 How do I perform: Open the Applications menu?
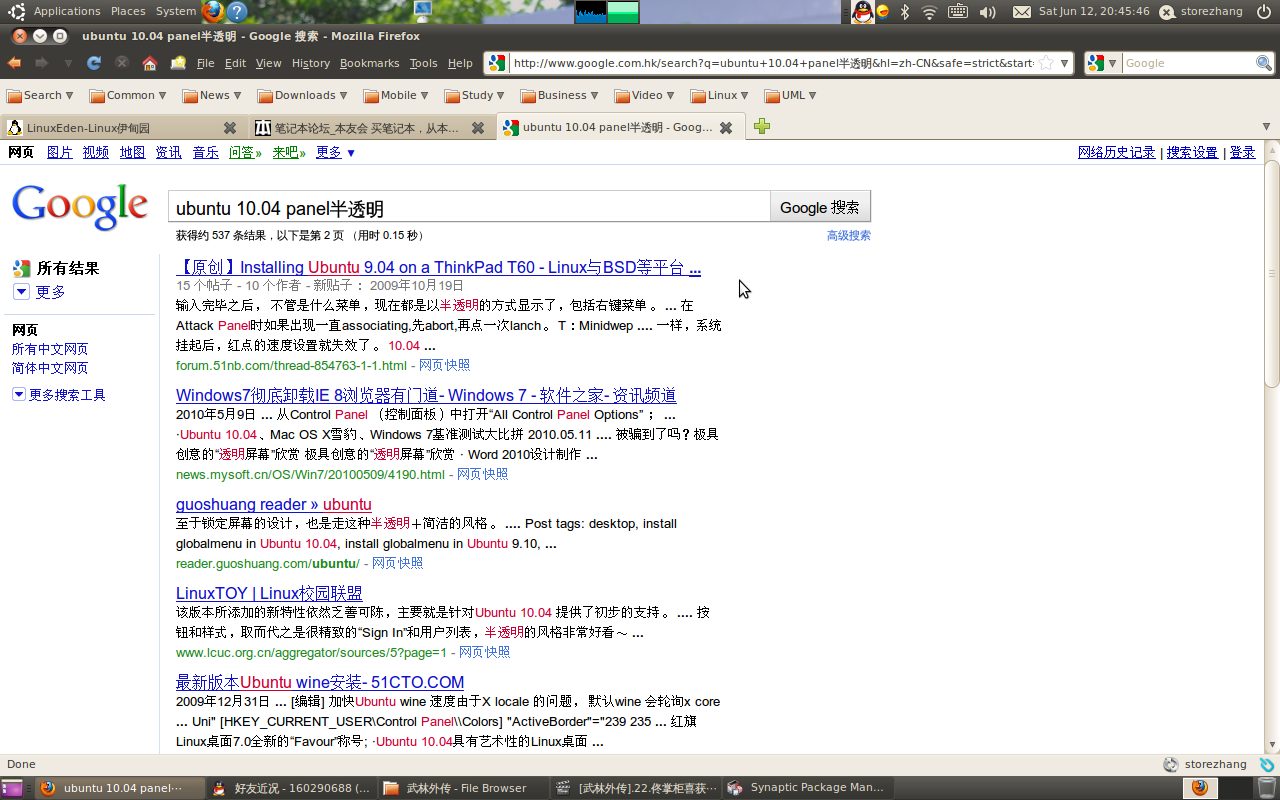click(x=67, y=11)
